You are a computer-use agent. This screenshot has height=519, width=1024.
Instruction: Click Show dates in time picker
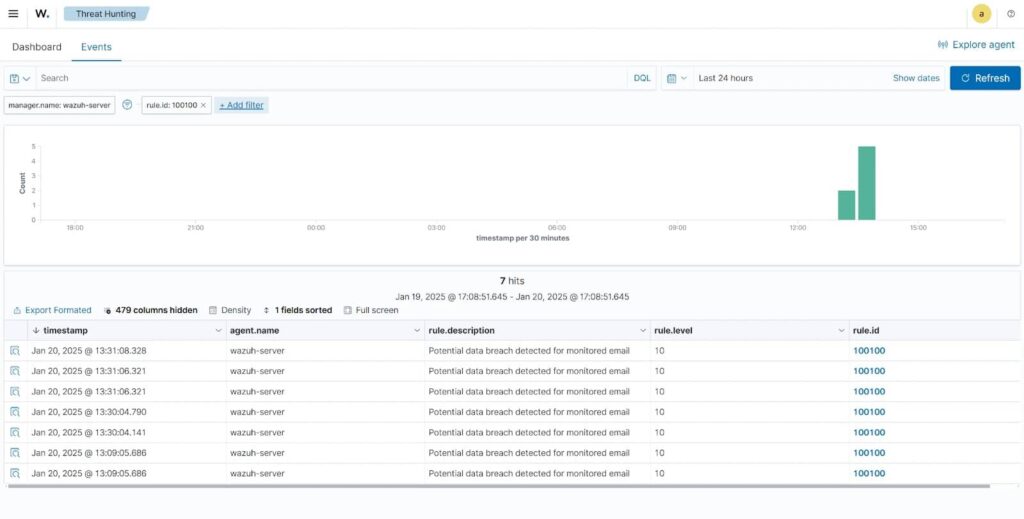pos(915,78)
